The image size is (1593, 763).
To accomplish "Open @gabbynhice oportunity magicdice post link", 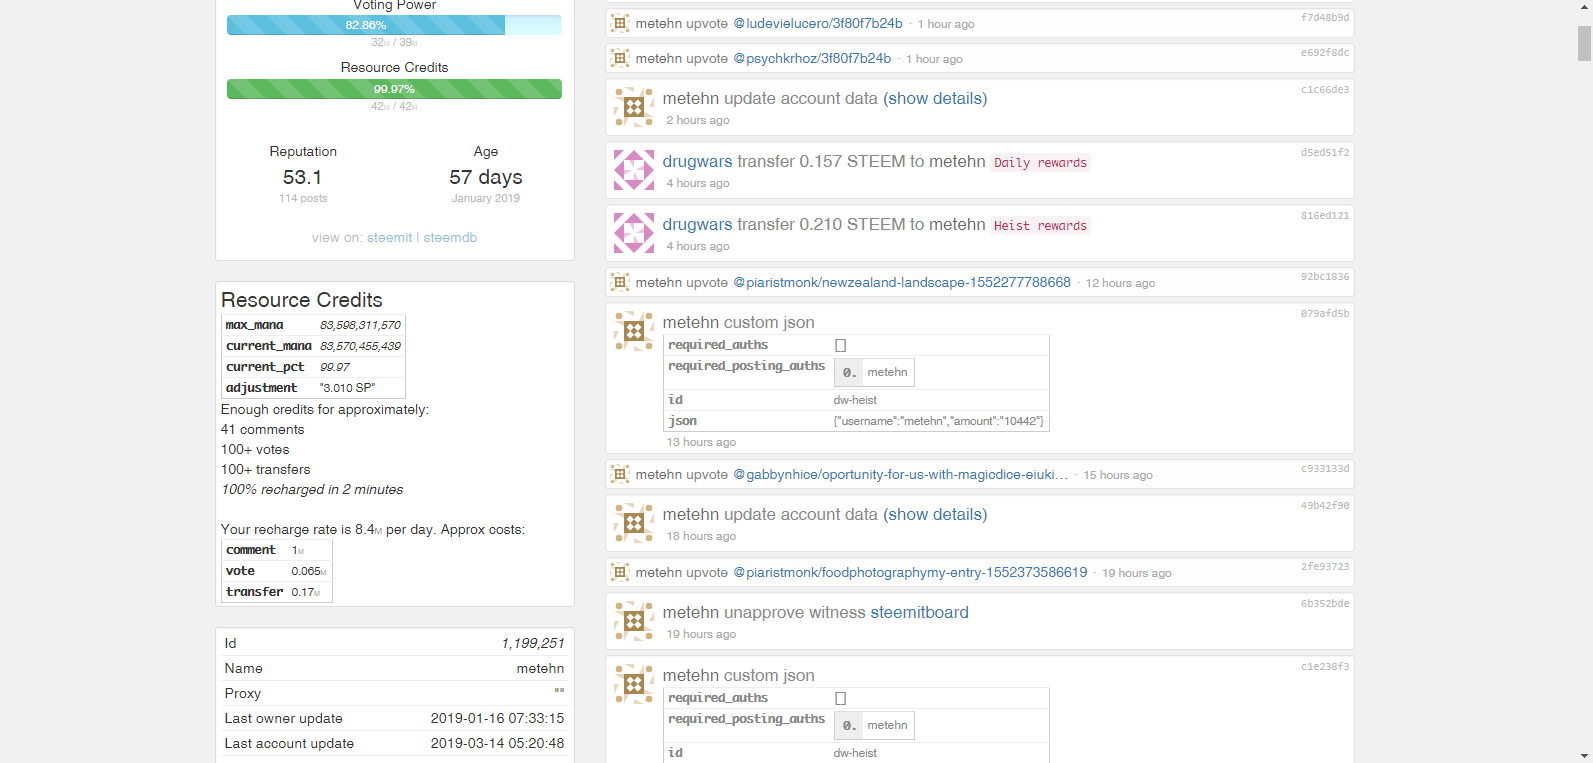I will [x=901, y=474].
